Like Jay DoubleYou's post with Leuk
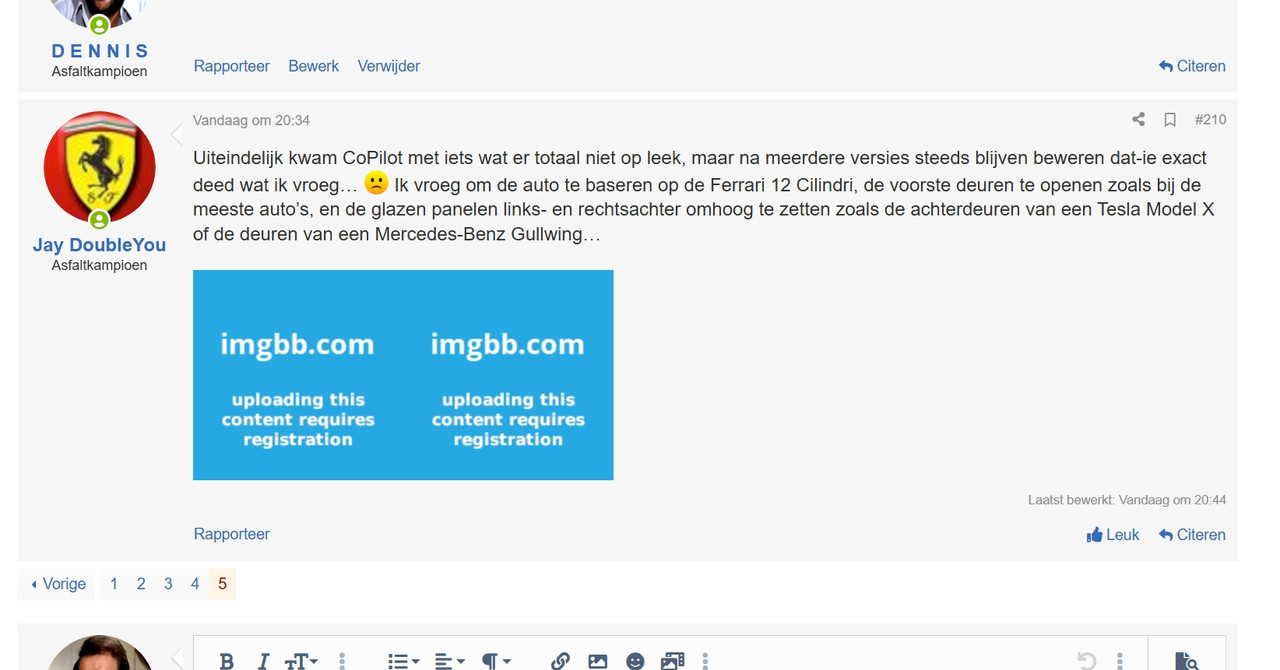This screenshot has height=670, width=1280. tap(1113, 535)
